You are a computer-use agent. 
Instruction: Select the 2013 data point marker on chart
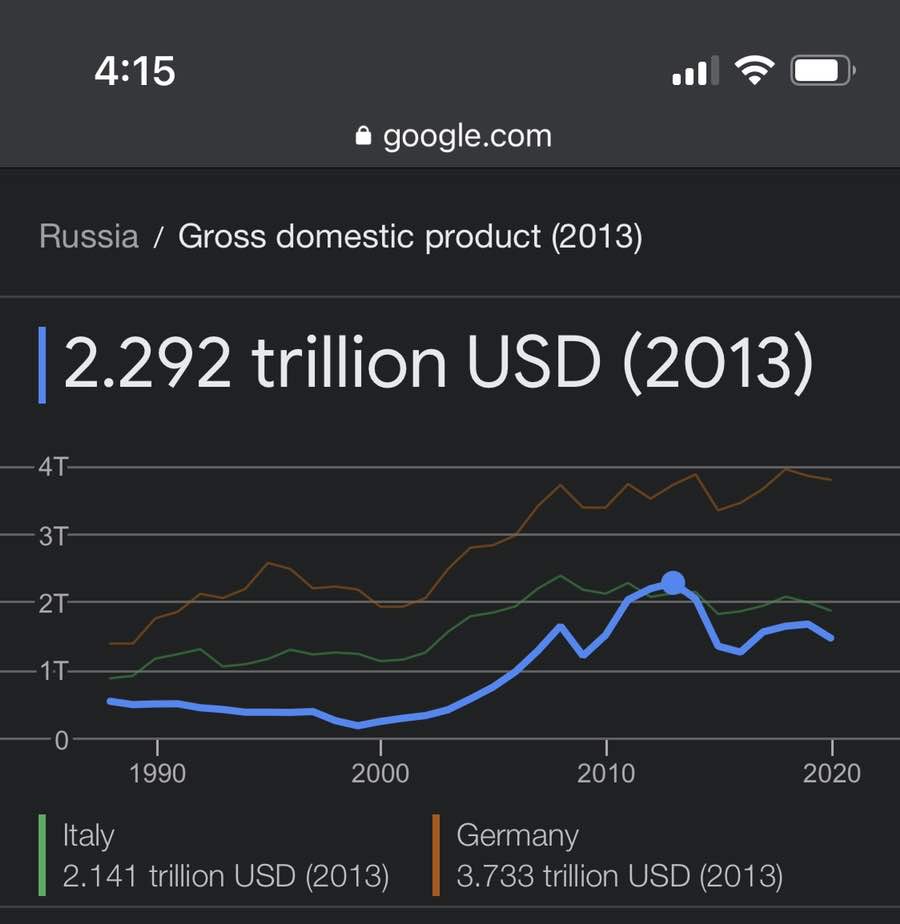coord(673,583)
